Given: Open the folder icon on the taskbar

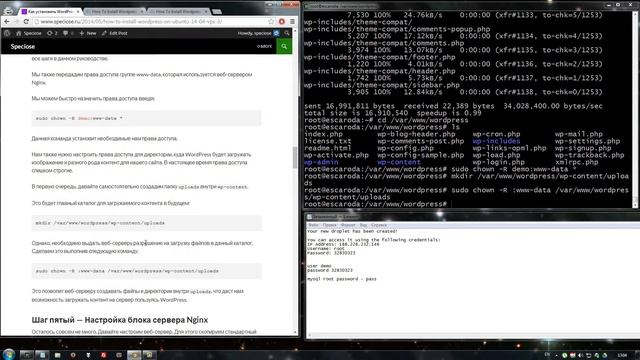Looking at the screenshot, I should click(x=58, y=355).
